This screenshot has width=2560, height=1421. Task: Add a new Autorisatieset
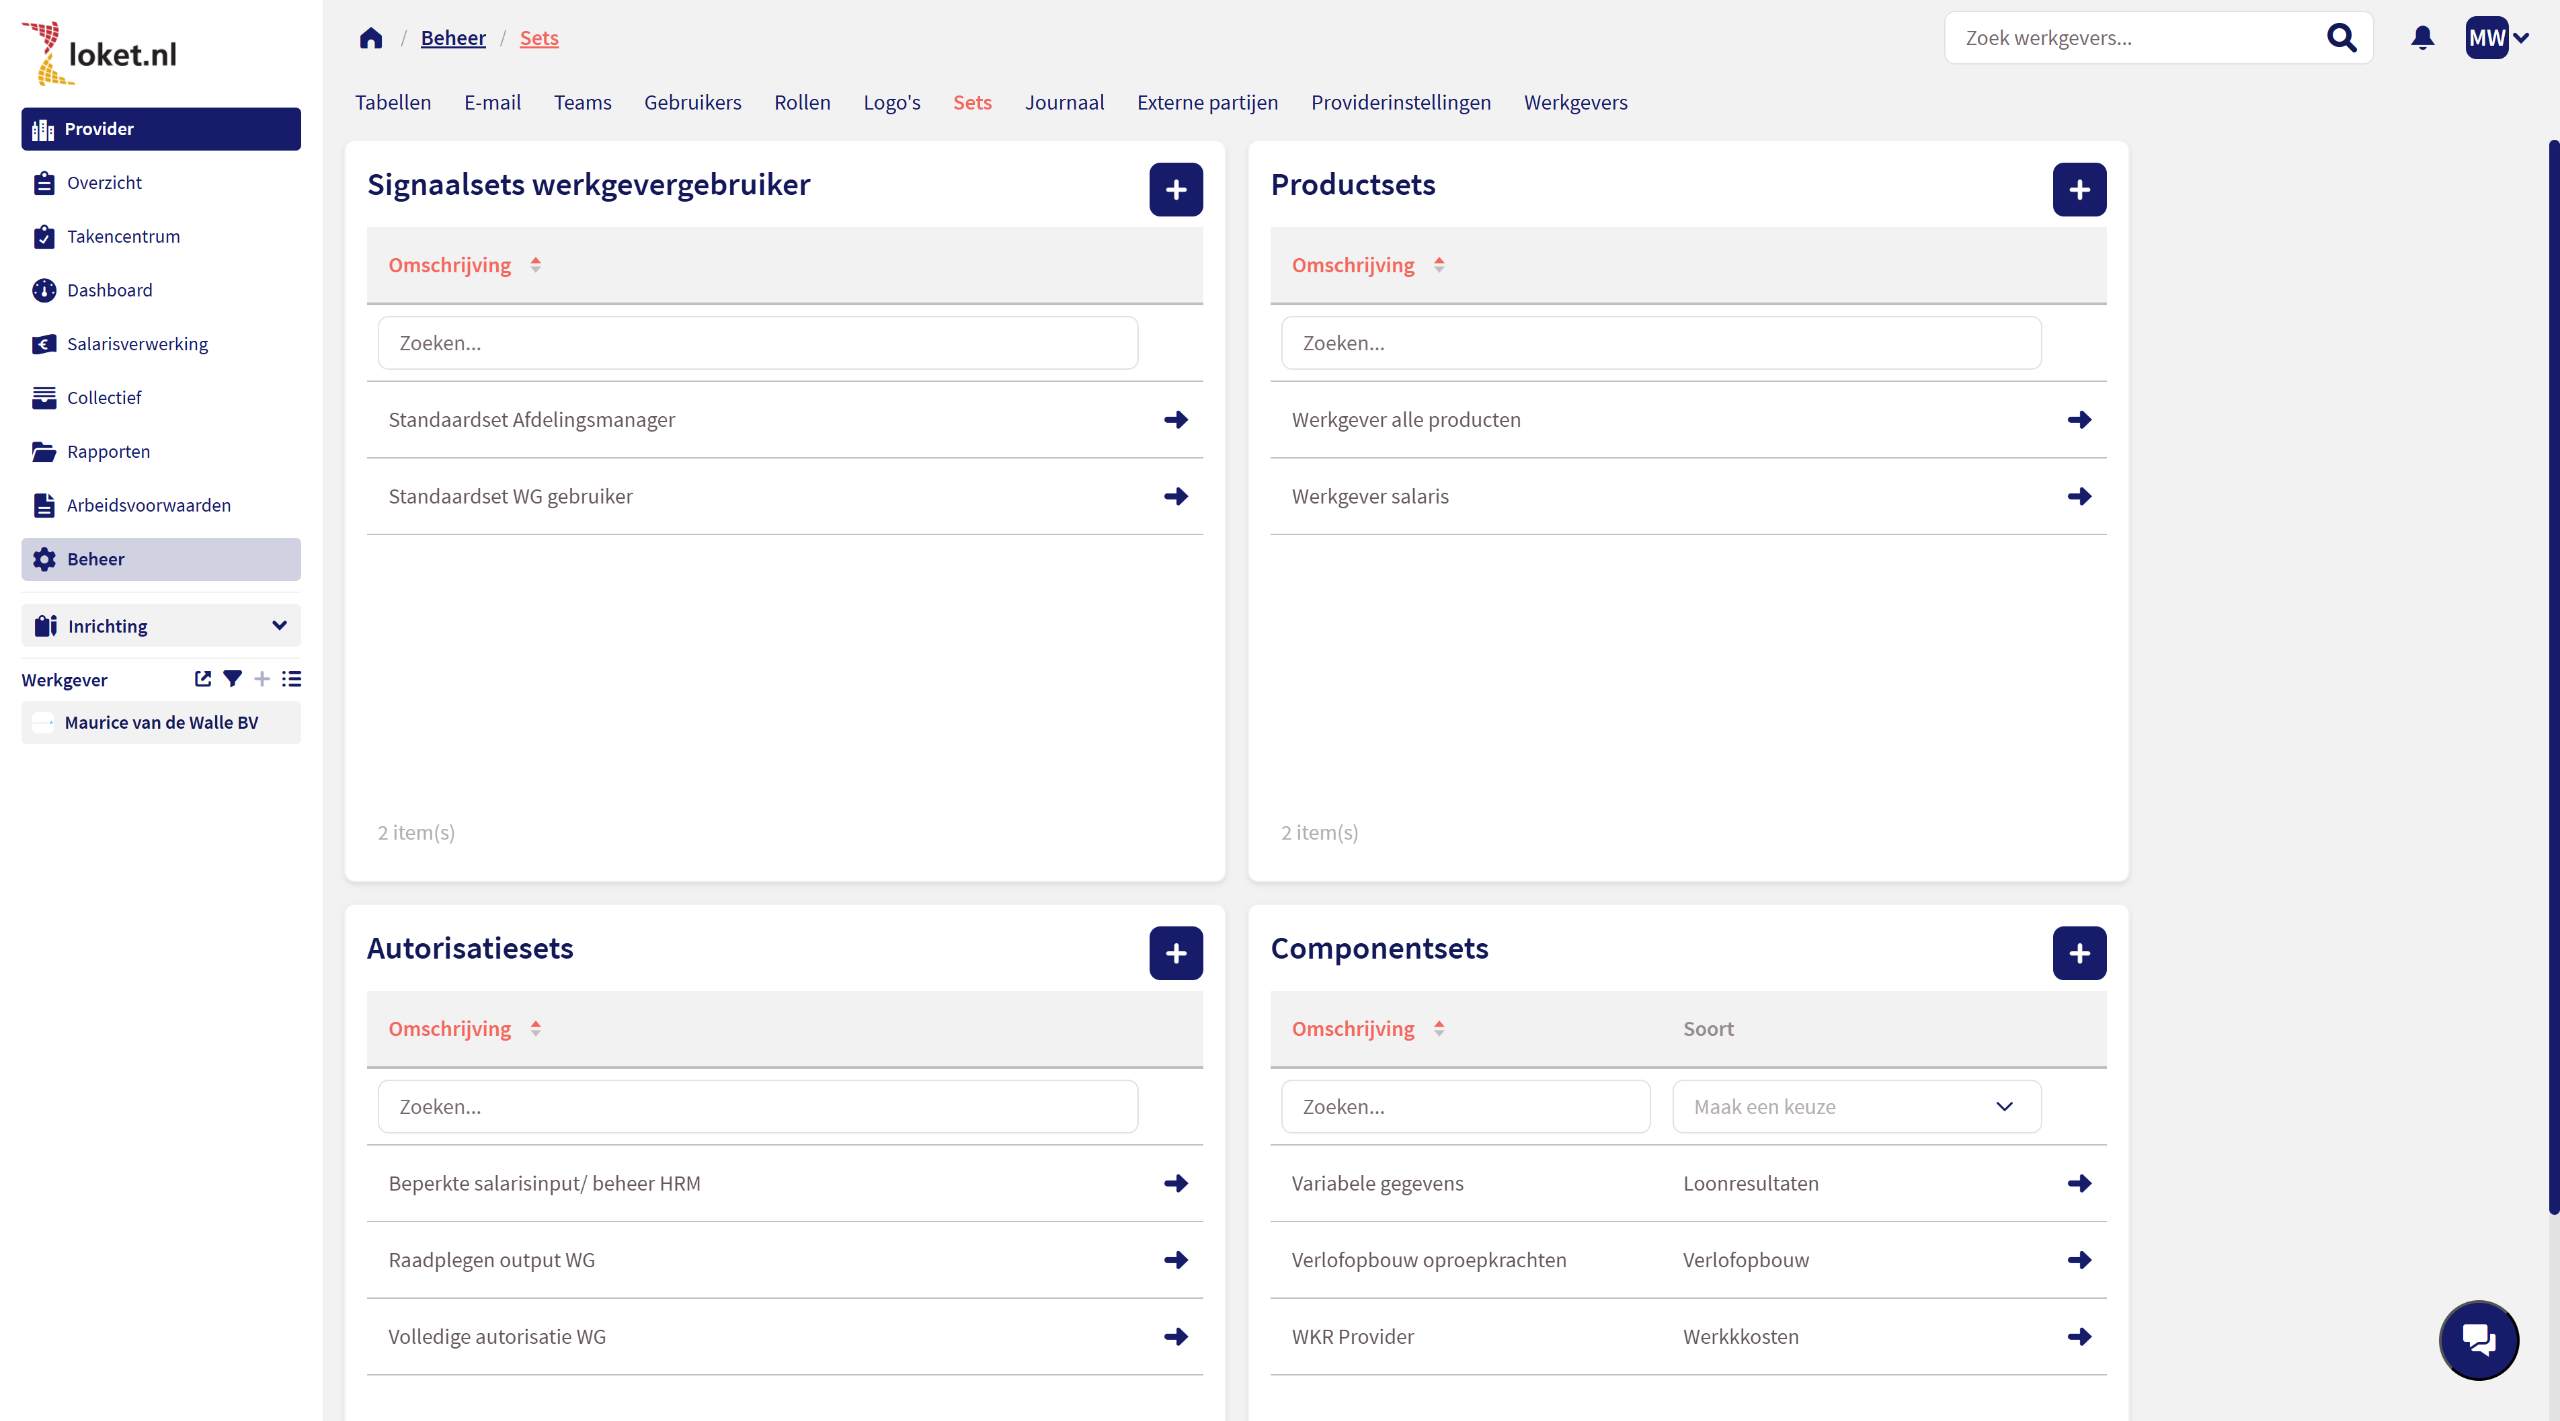(x=1175, y=953)
